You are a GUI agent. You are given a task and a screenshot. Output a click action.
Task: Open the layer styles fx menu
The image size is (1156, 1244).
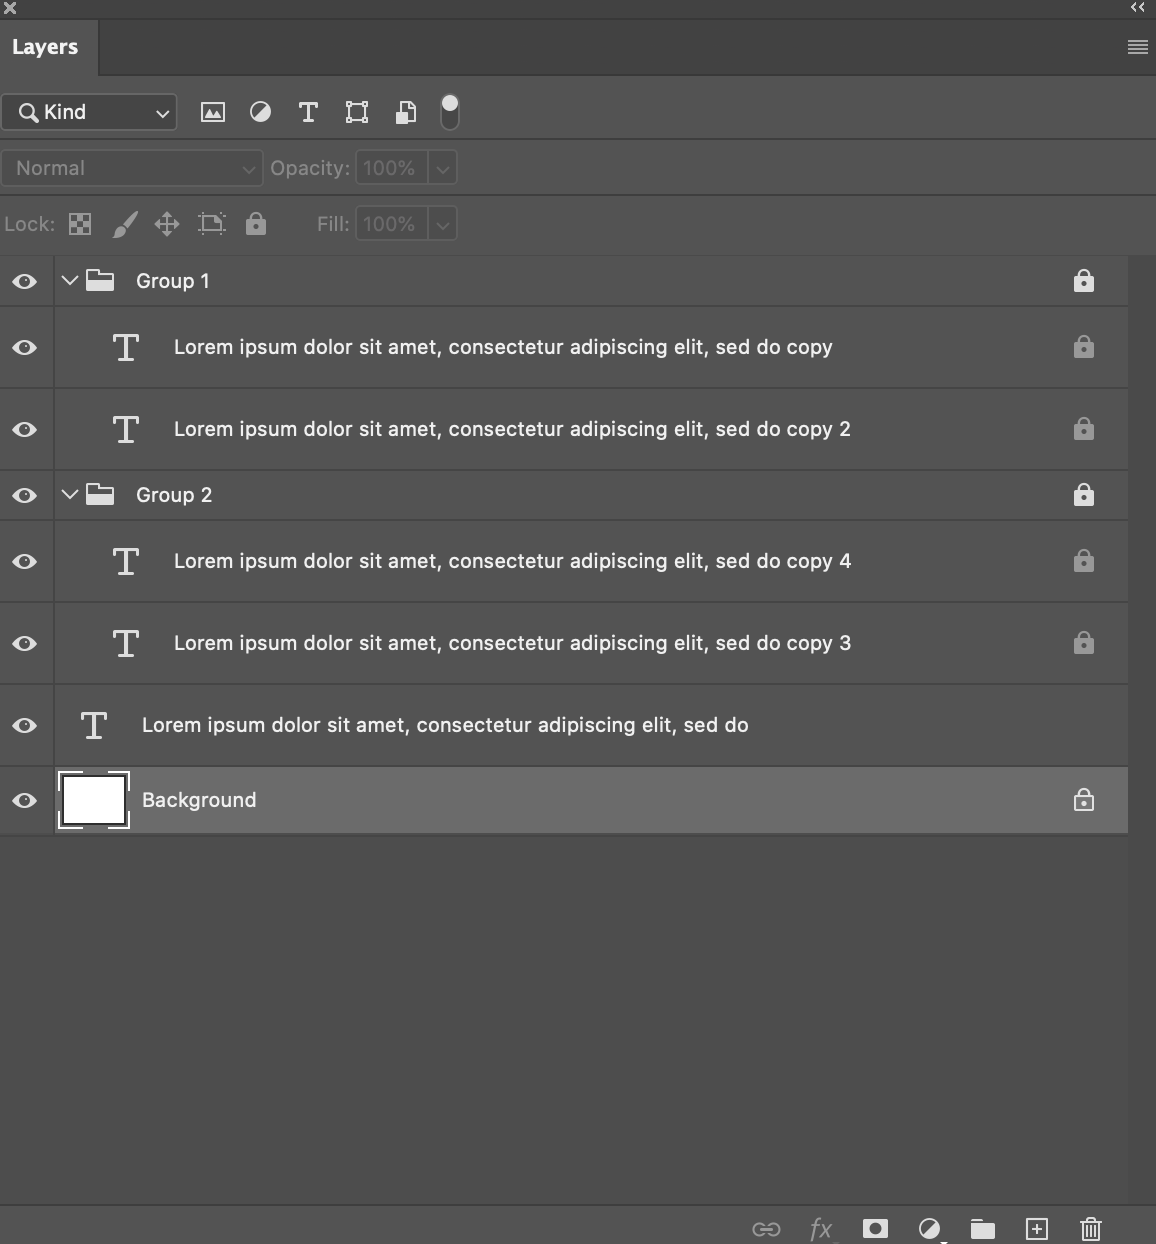point(820,1229)
